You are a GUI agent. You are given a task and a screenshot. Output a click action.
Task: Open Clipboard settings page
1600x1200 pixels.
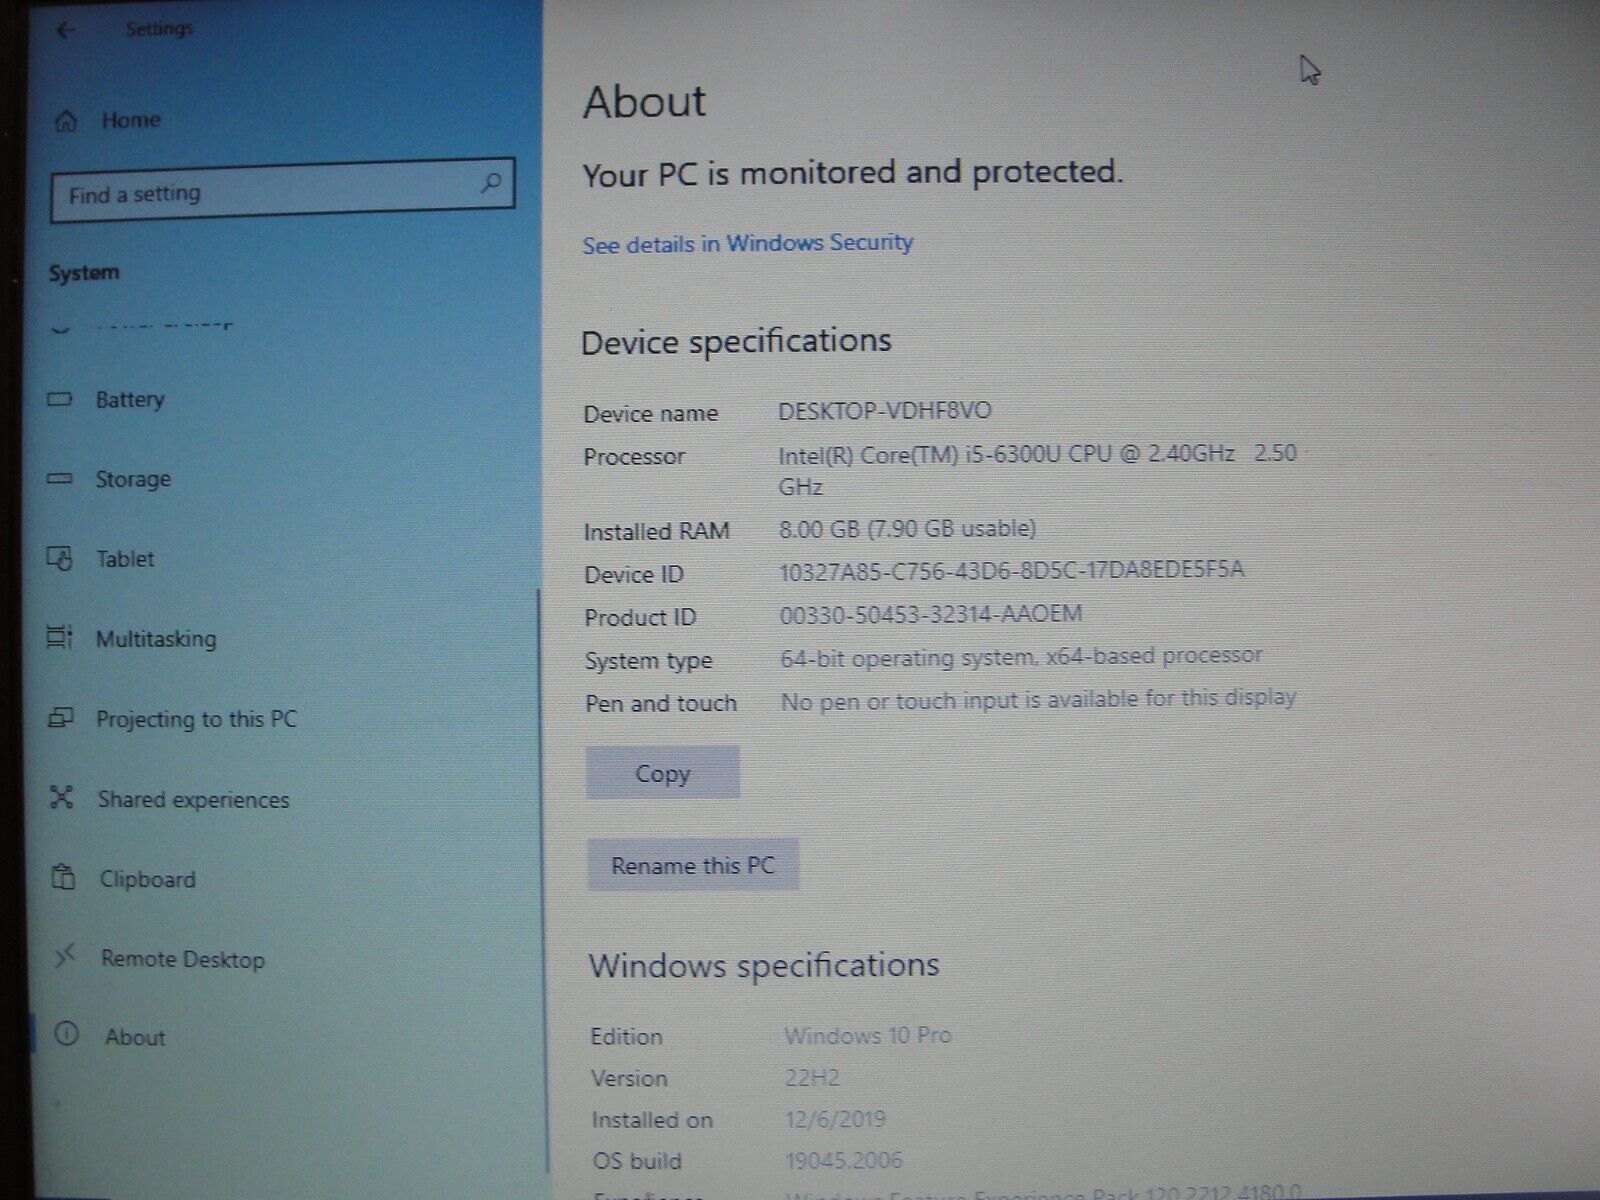coord(147,879)
